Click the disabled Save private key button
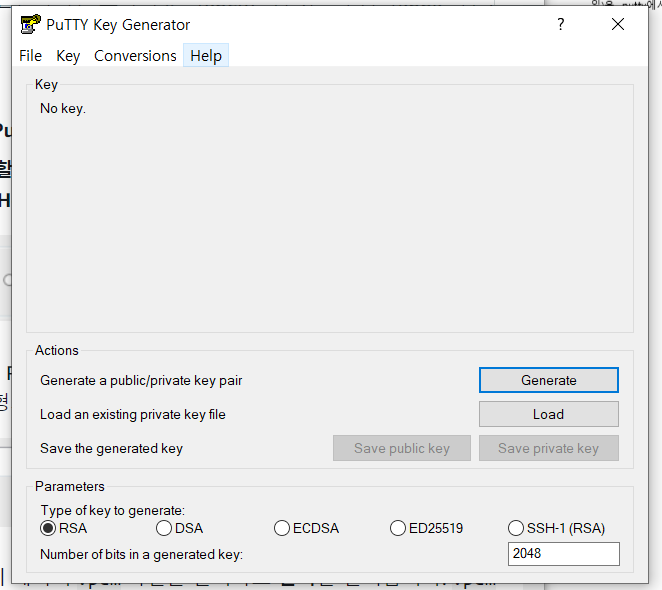 pyautogui.click(x=548, y=448)
